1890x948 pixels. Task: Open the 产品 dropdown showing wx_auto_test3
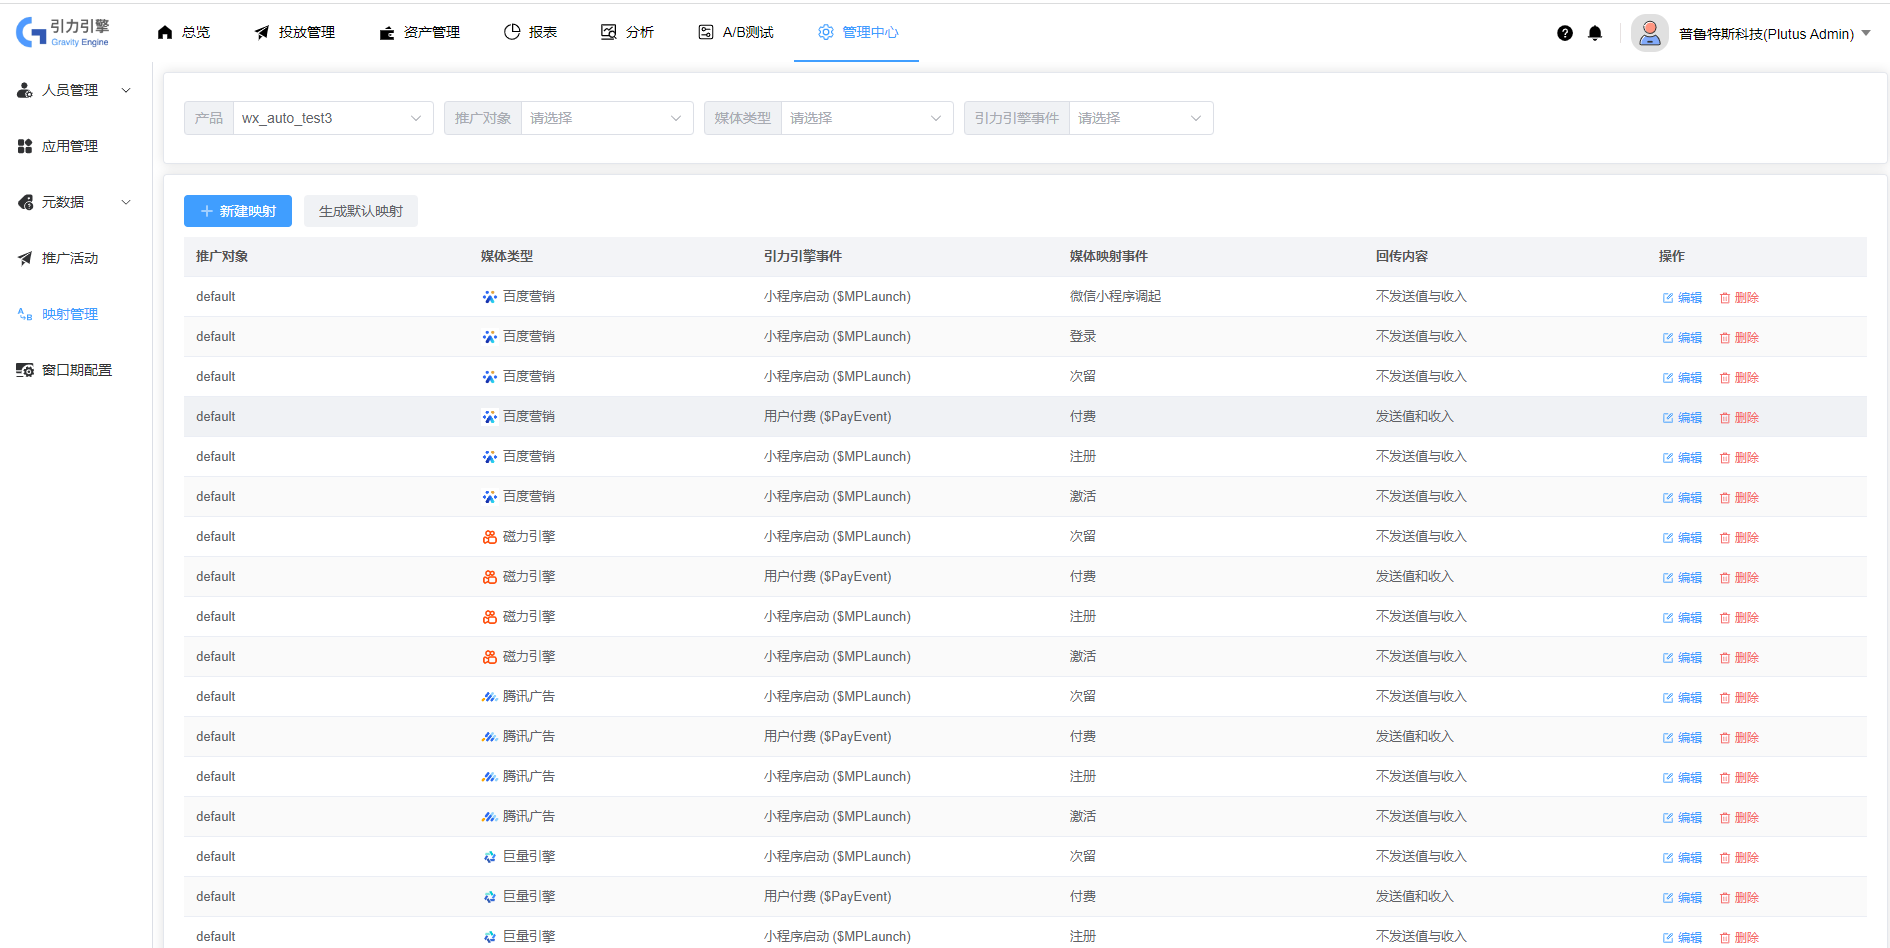tap(332, 118)
